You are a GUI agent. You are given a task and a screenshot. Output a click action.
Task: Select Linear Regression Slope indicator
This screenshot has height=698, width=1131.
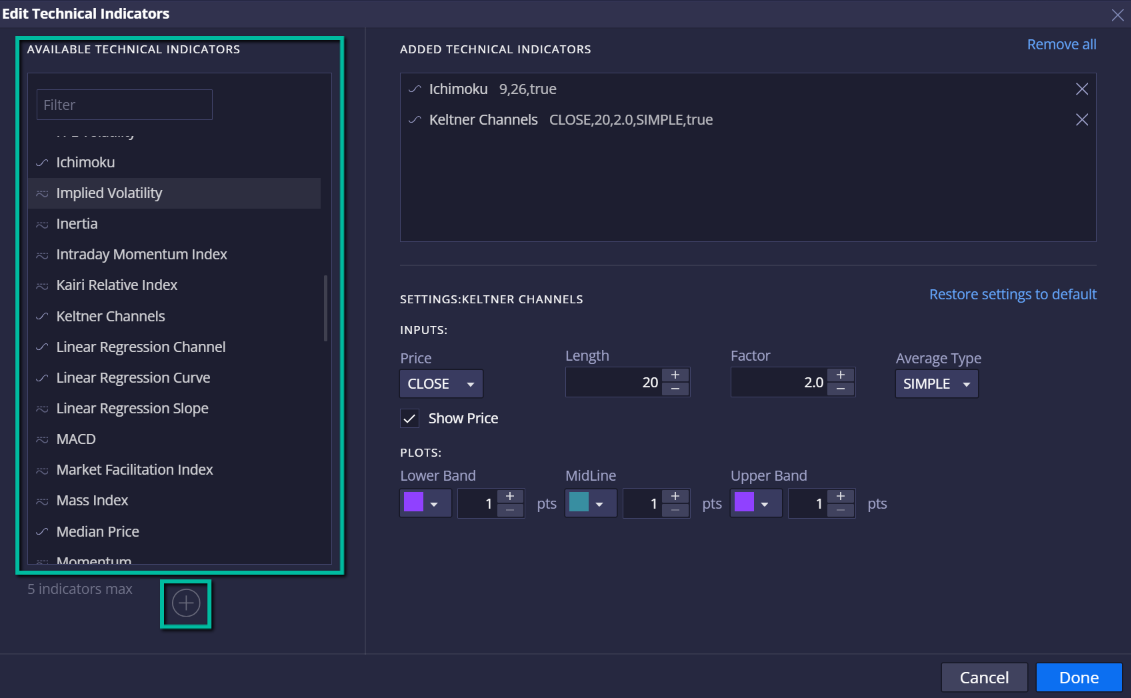pyautogui.click(x=175, y=409)
